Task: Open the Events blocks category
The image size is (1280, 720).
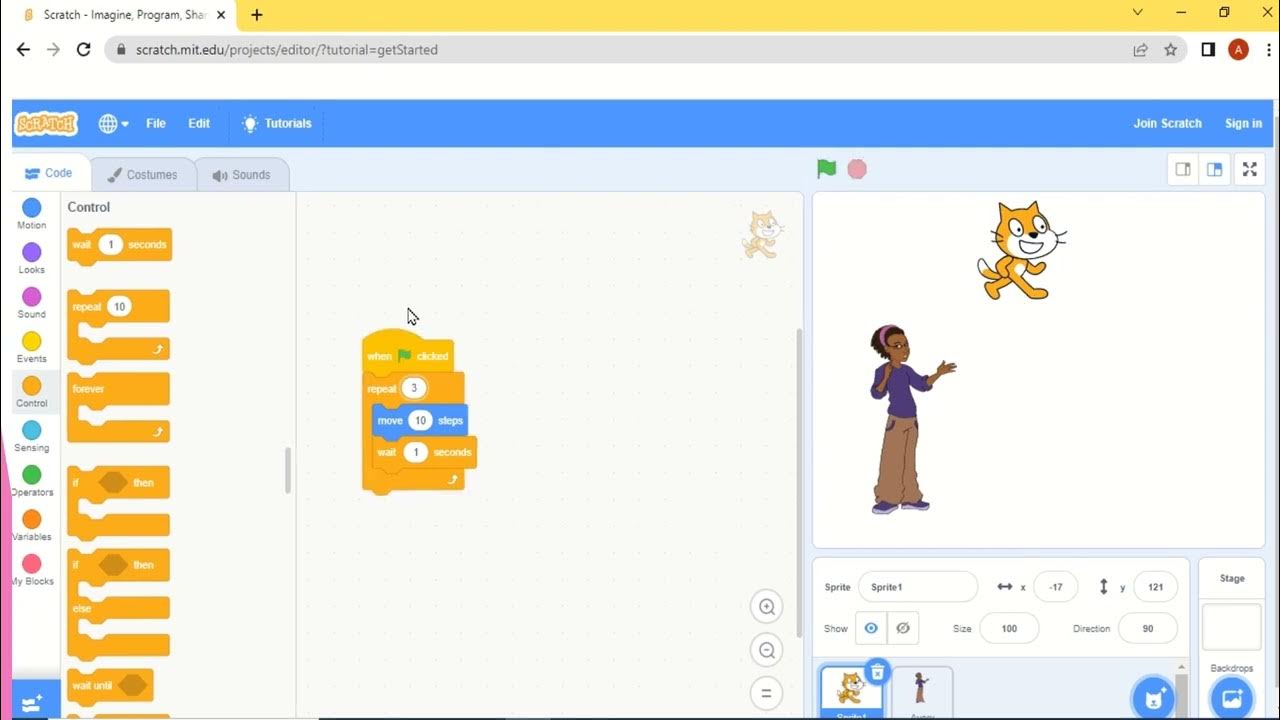Action: pyautogui.click(x=32, y=347)
